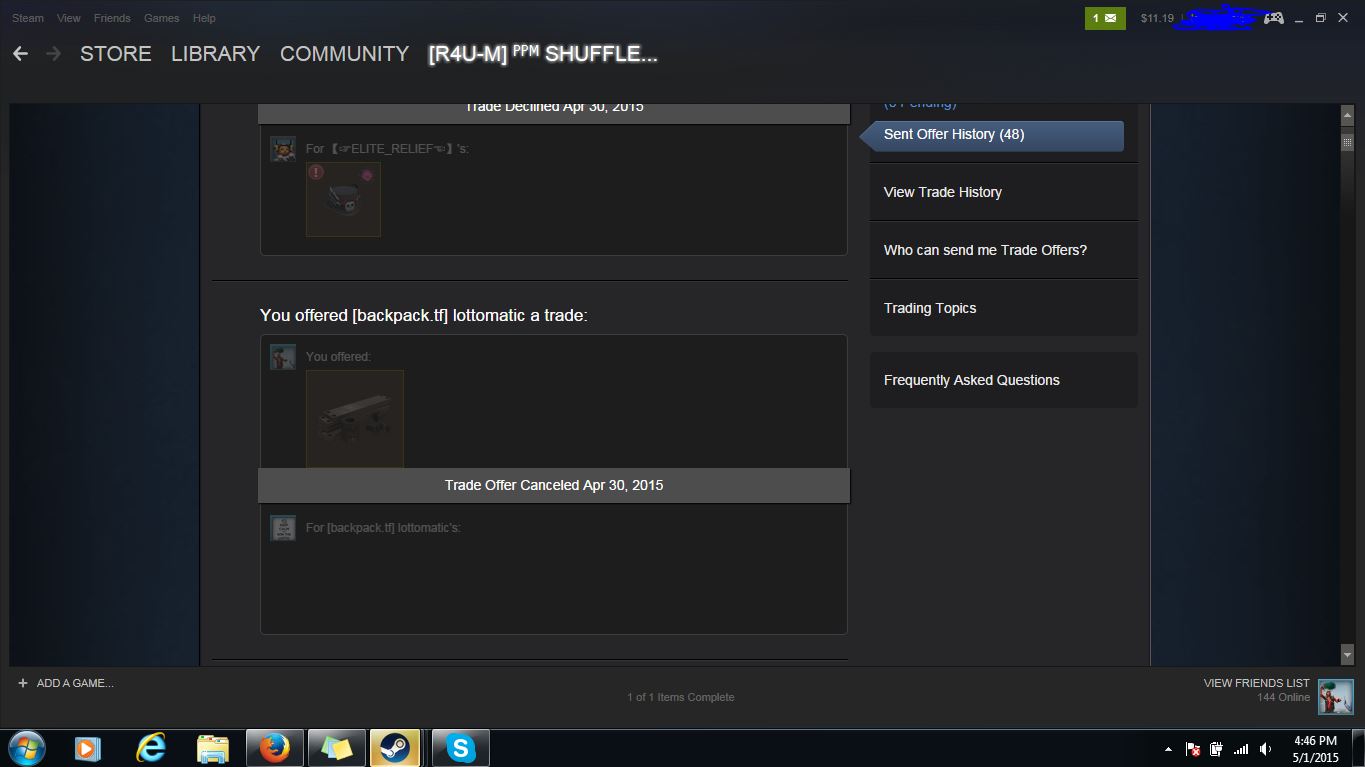The image size is (1365, 767).
Task: Open View Trade History link
Action: 942,192
